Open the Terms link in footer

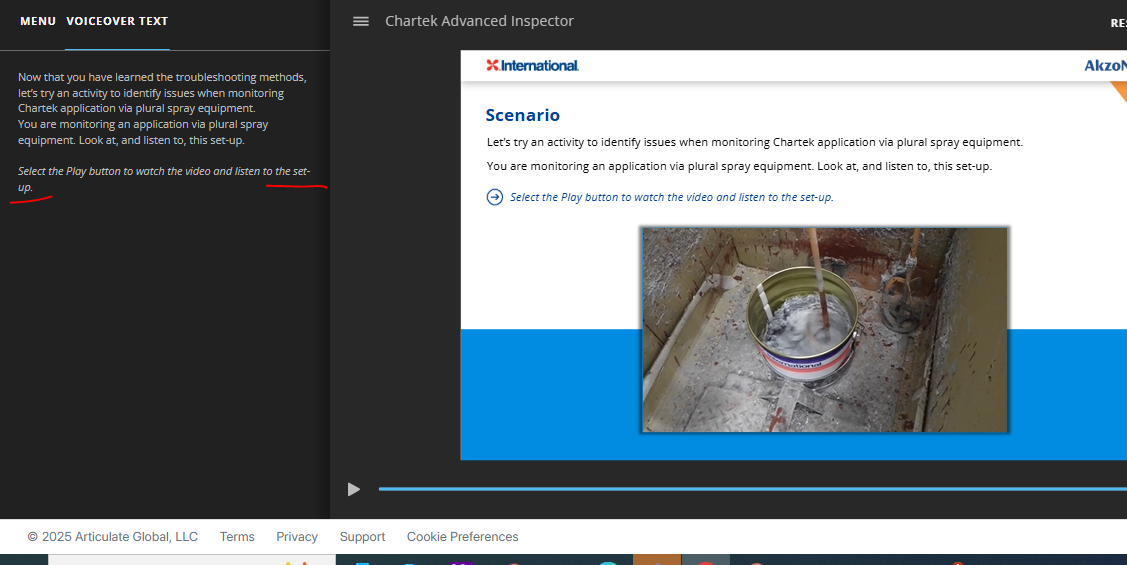237,537
